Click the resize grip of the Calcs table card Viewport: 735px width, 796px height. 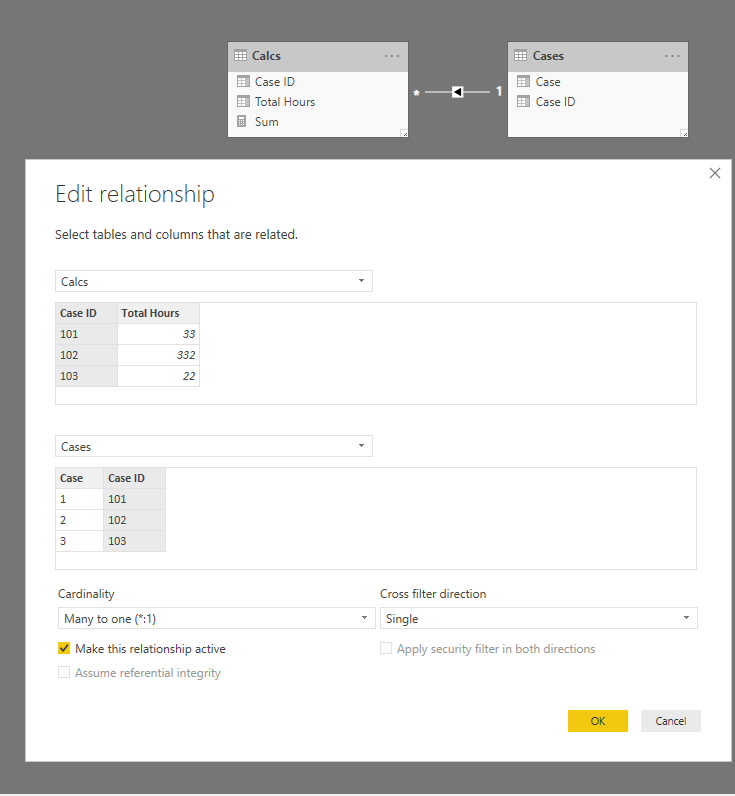click(x=404, y=134)
